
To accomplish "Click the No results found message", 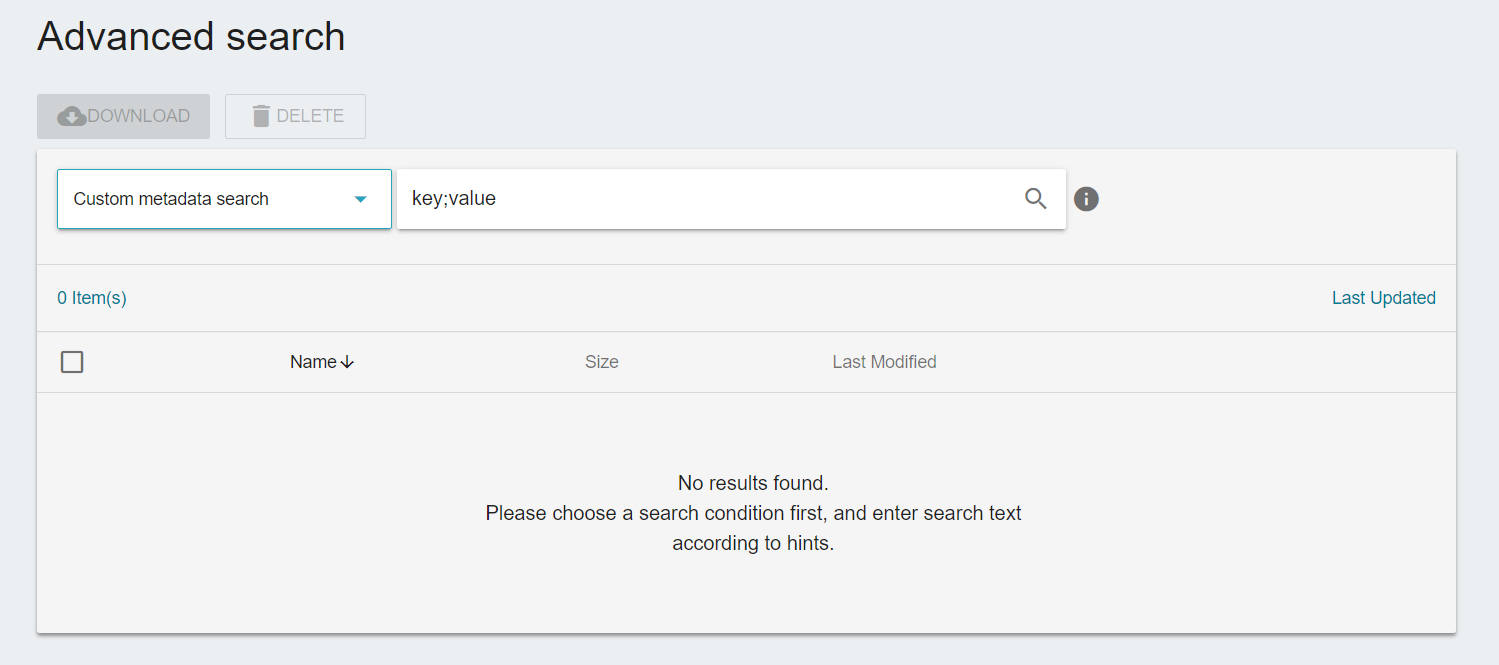I will coord(753,483).
